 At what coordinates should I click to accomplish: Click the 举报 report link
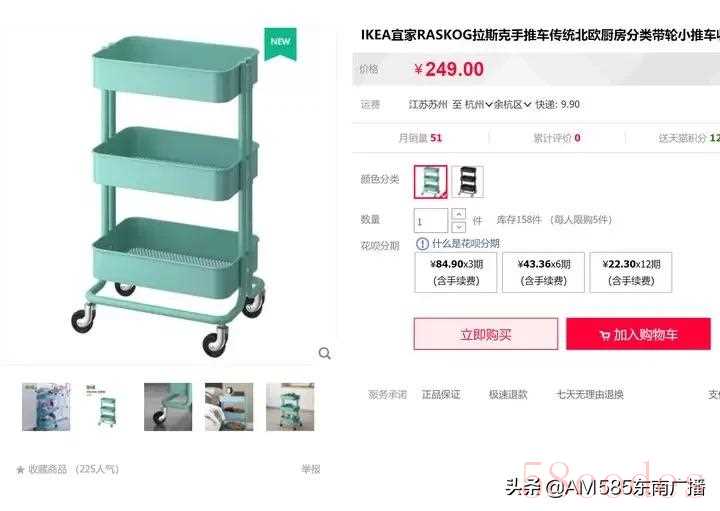coord(310,469)
